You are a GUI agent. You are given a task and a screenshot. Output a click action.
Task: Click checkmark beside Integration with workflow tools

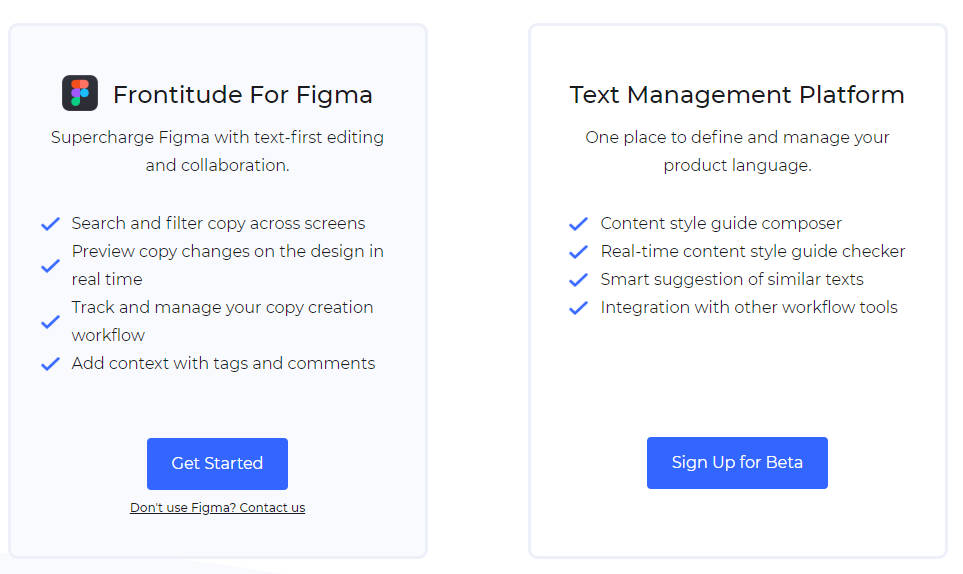click(578, 308)
